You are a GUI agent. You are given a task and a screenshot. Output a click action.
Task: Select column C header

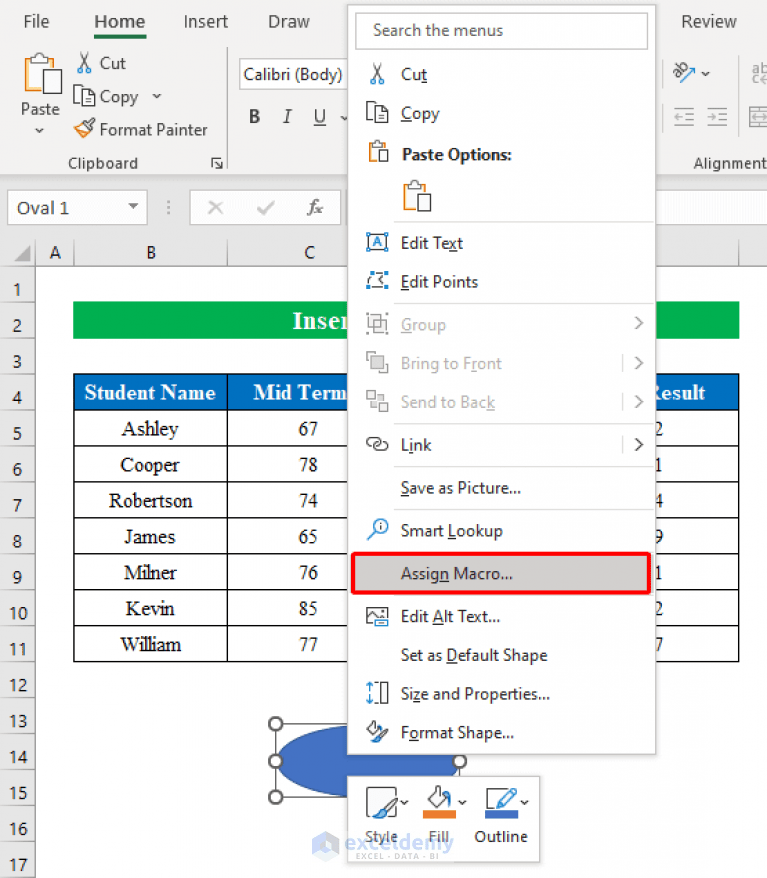tap(287, 253)
